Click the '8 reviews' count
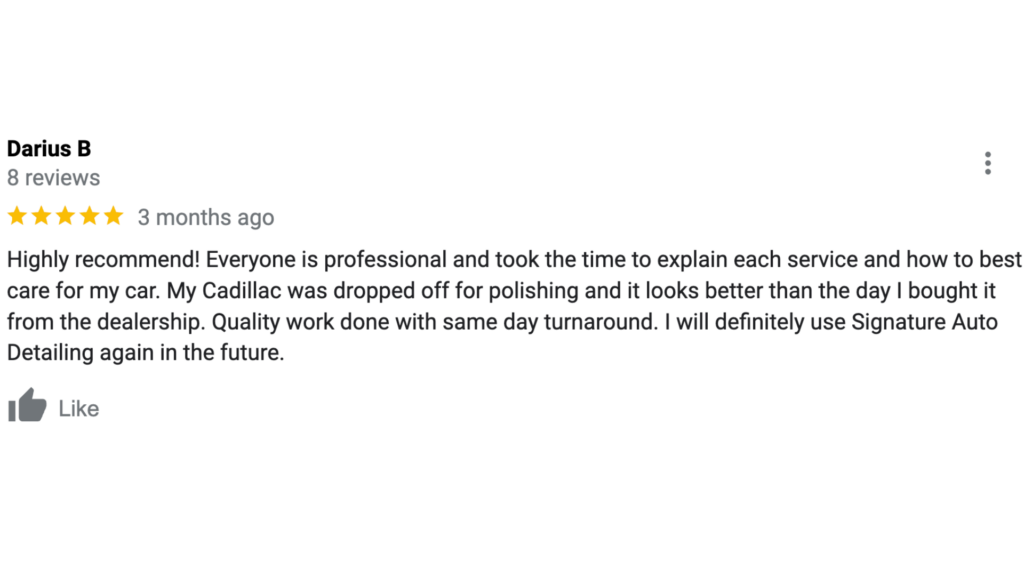The width and height of the screenshot is (1024, 576). [54, 178]
